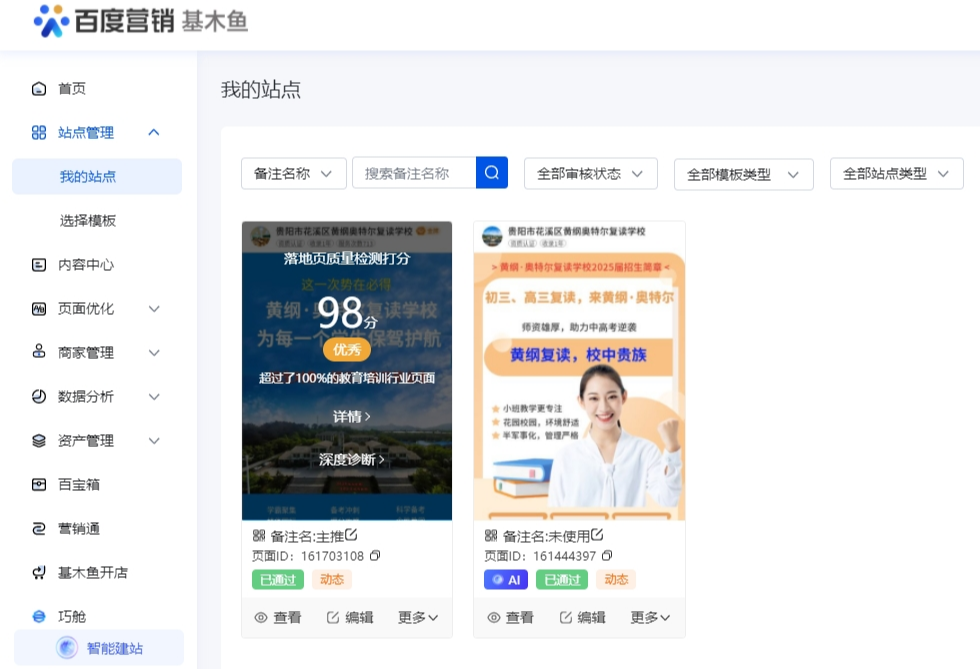The image size is (980, 669).
Task: Expand the 商家管理 menu chevron
Action: coord(154,353)
